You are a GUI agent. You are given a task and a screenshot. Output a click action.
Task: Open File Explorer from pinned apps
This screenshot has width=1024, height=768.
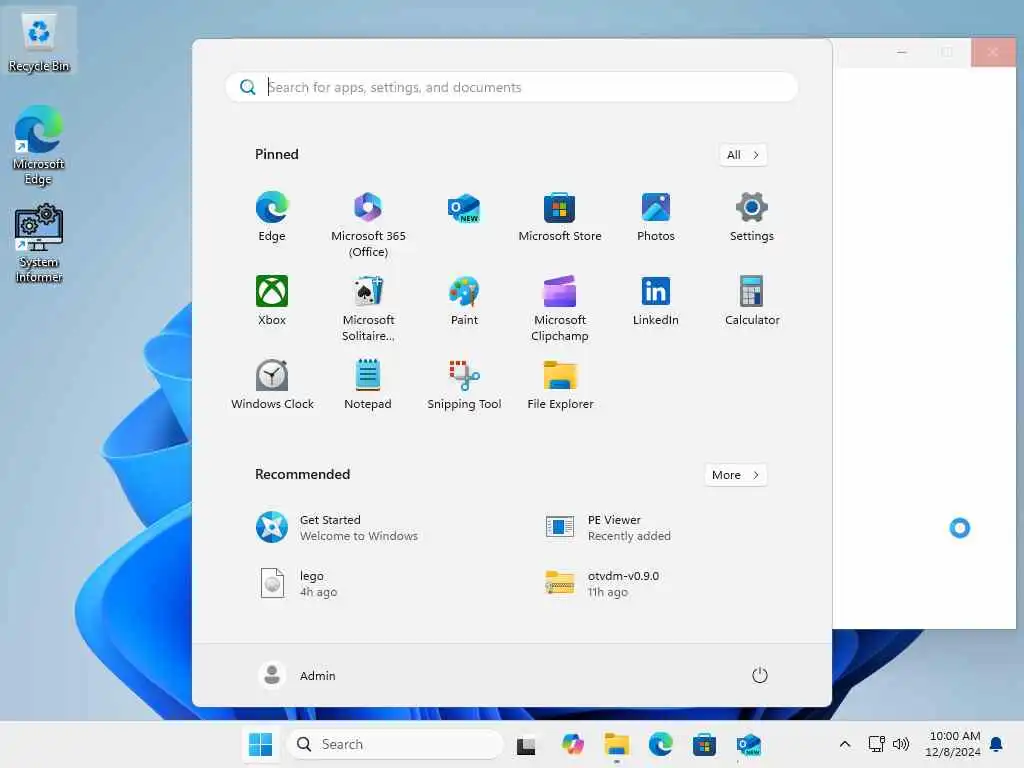click(x=560, y=385)
